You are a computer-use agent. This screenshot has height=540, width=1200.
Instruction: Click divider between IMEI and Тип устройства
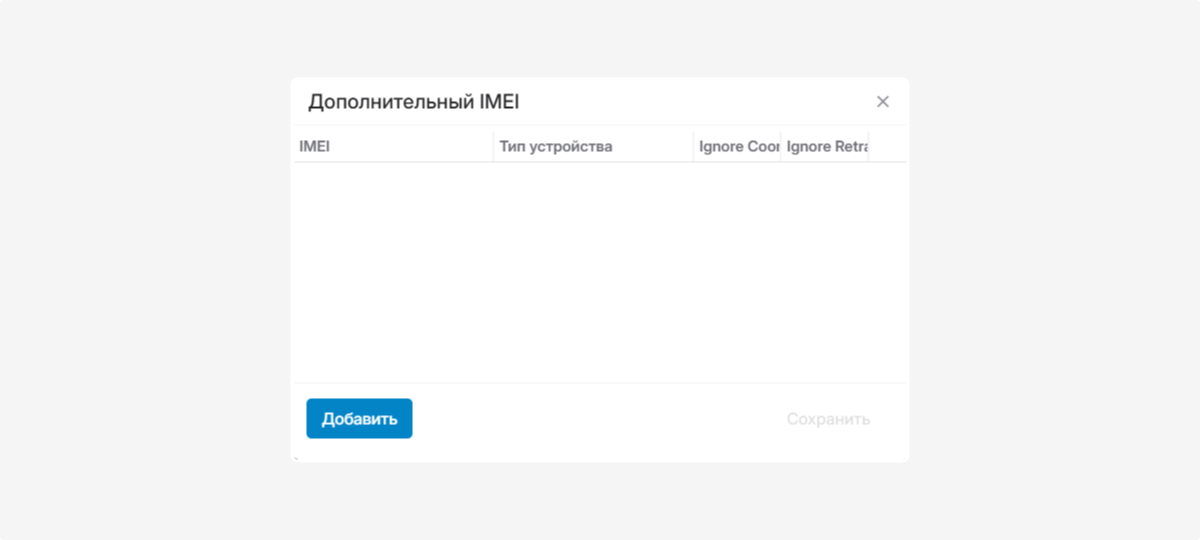pos(494,147)
